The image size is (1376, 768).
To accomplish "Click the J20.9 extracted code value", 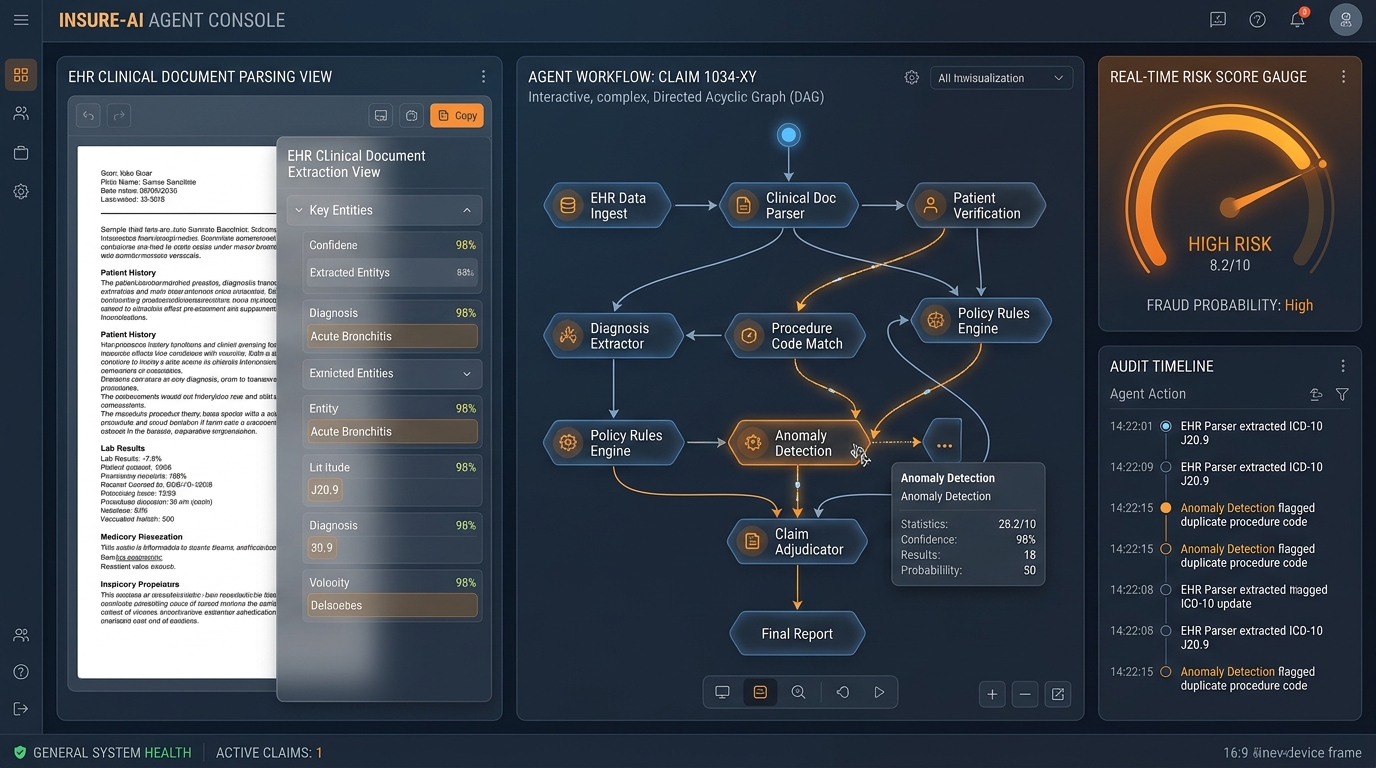I will (x=325, y=490).
